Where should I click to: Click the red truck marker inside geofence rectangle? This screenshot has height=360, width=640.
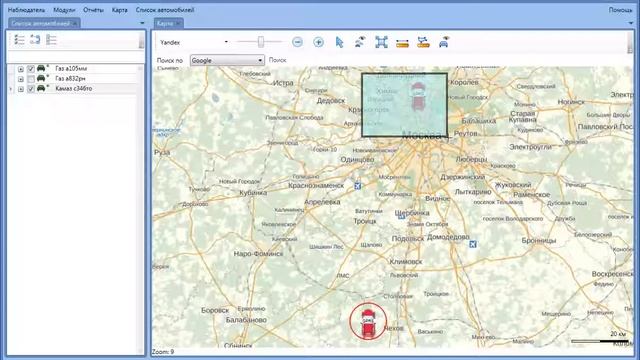[417, 96]
